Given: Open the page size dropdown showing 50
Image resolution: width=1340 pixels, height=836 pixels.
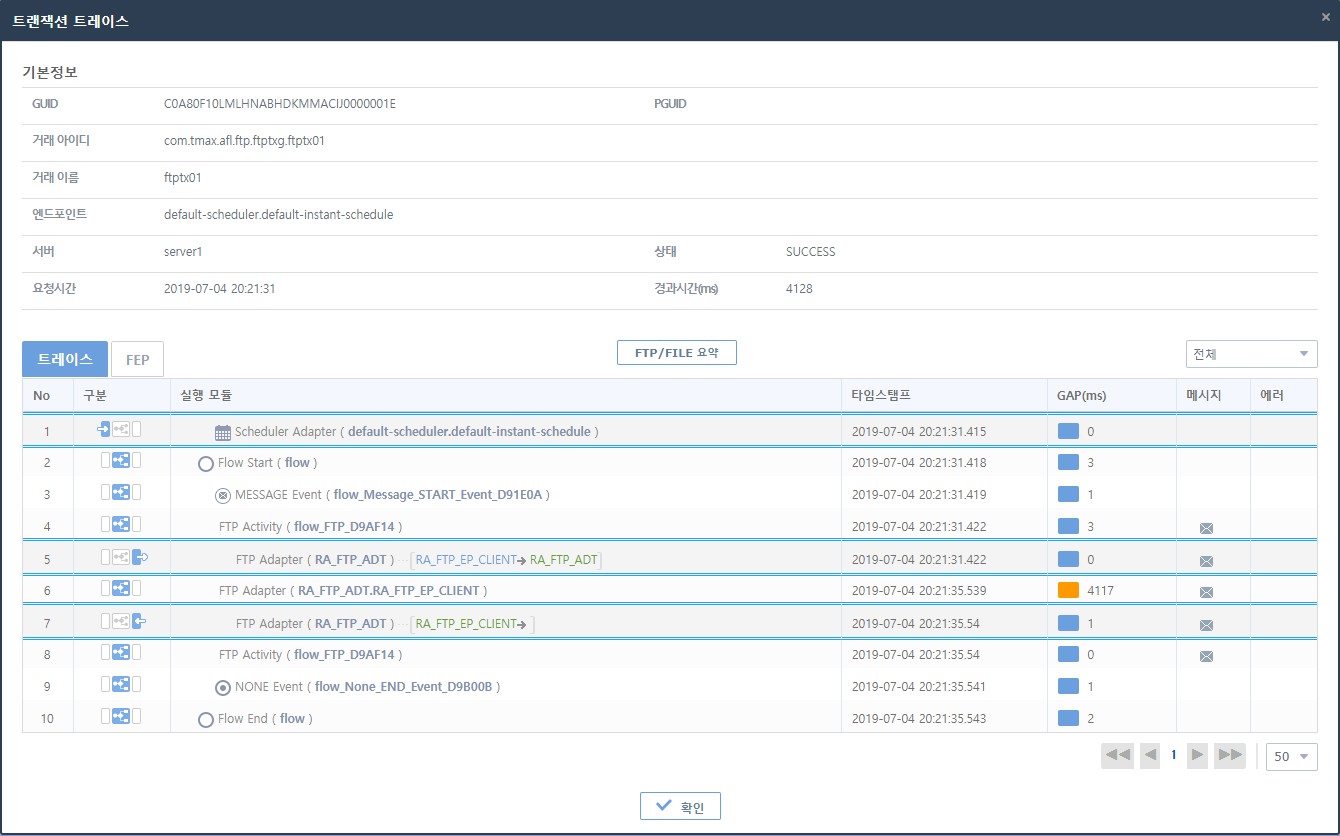Looking at the screenshot, I should coord(1291,756).
